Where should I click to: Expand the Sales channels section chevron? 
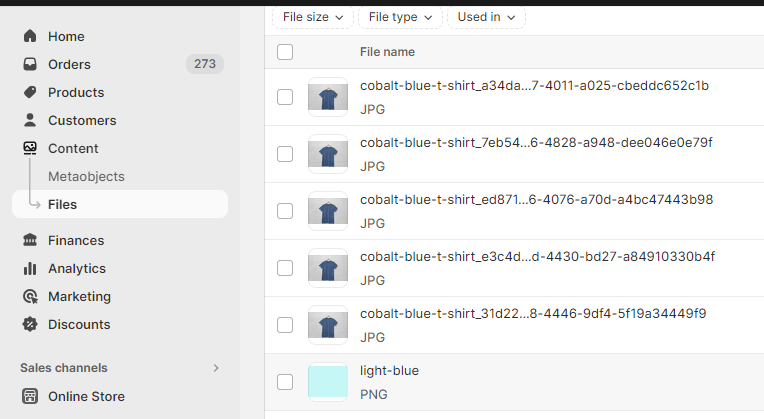216,368
